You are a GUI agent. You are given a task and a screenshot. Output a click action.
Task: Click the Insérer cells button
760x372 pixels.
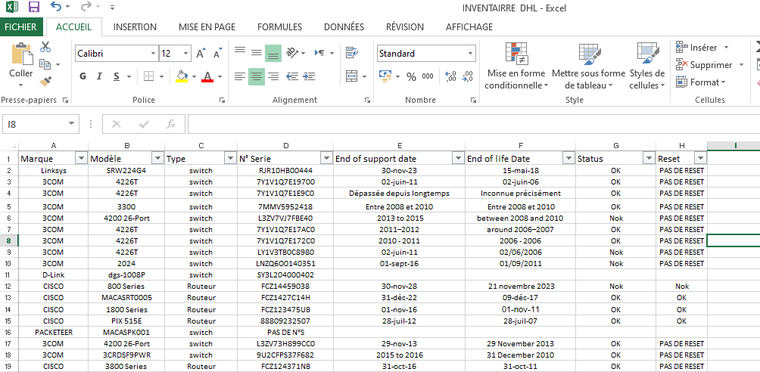702,48
